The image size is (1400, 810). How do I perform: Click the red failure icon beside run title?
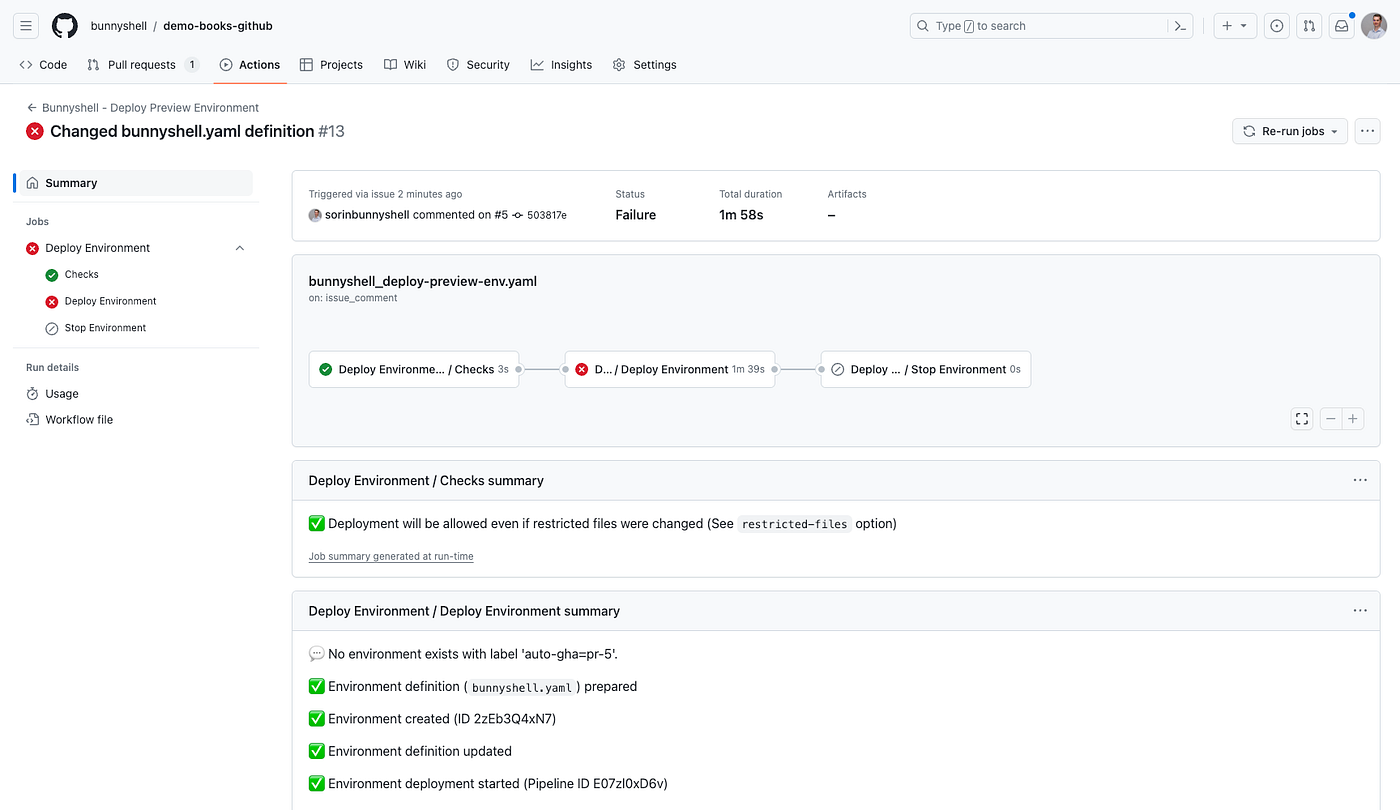point(35,131)
